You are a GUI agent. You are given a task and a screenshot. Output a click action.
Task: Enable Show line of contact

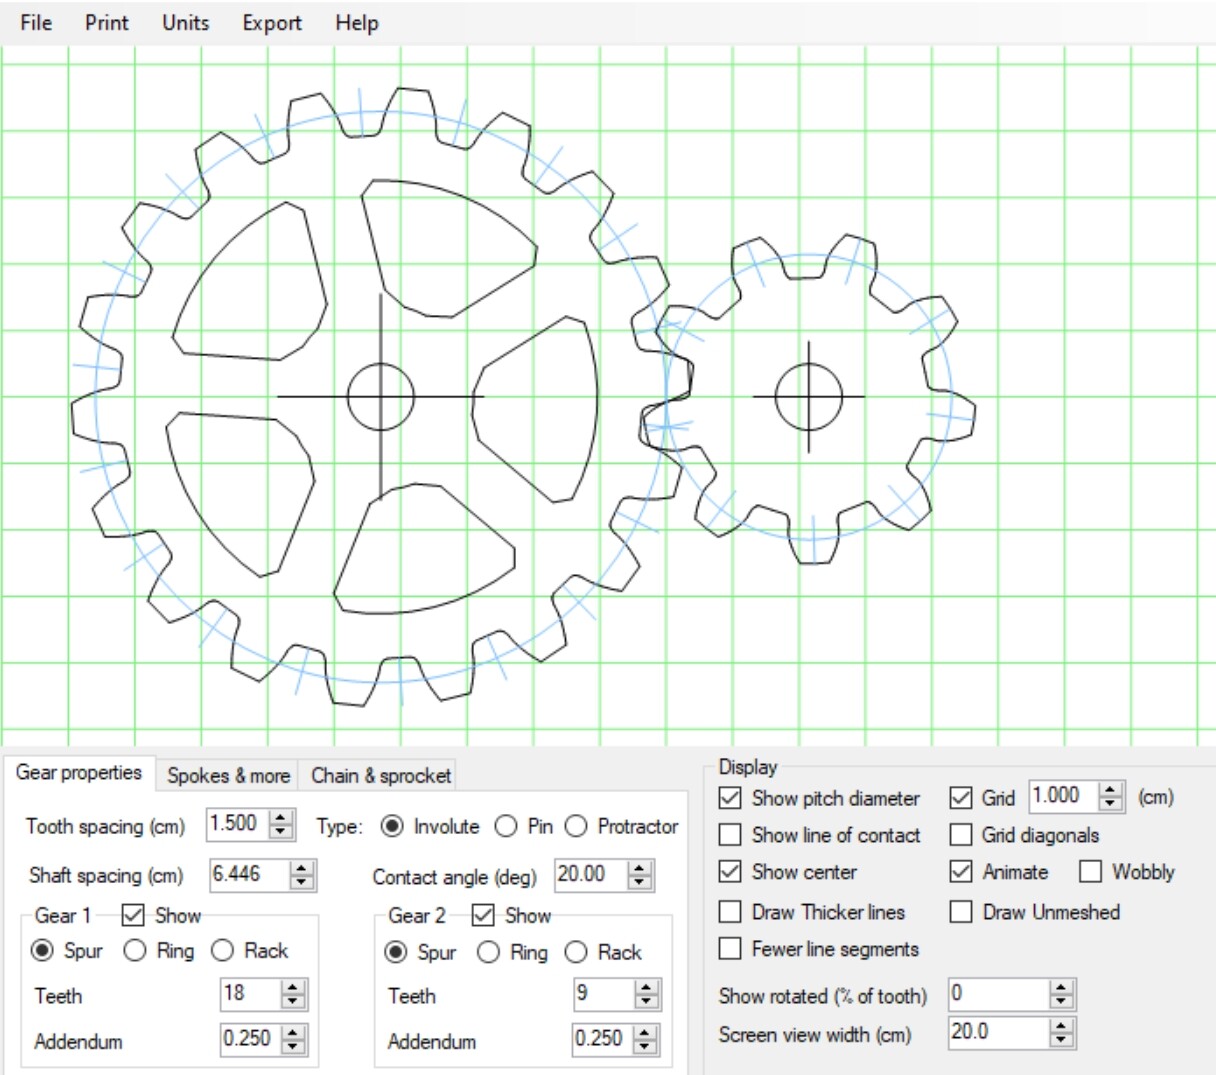[x=731, y=834]
